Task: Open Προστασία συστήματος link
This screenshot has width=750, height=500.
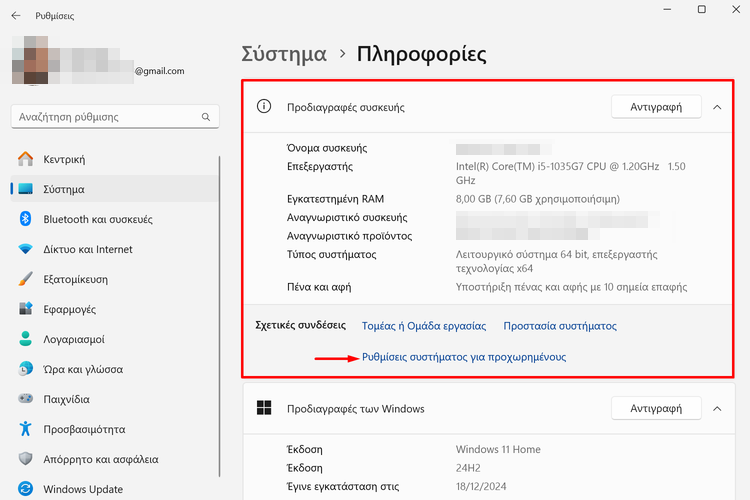Action: tap(560, 326)
